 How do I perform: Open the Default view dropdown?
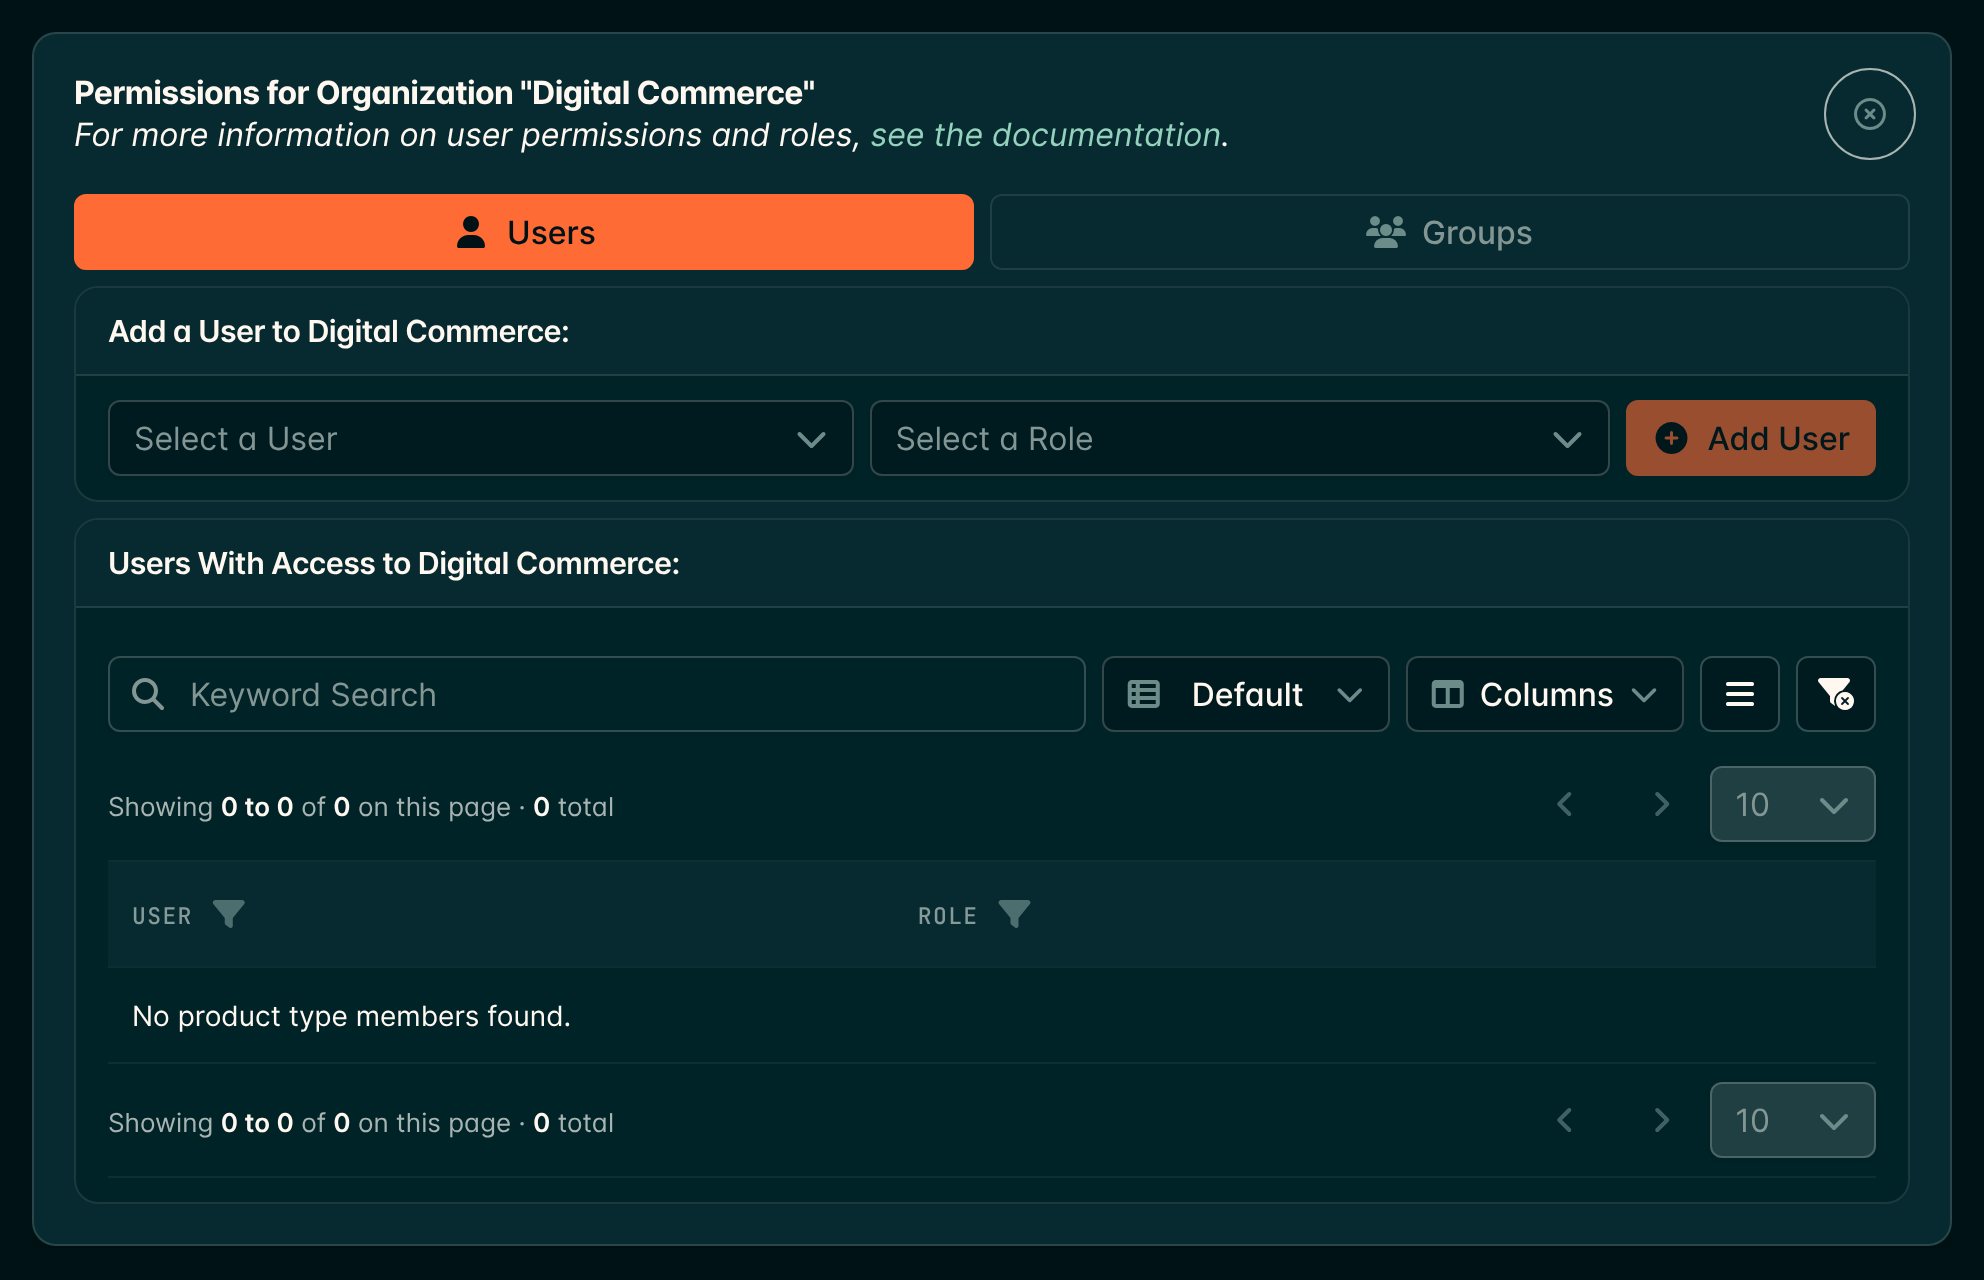[x=1245, y=694]
